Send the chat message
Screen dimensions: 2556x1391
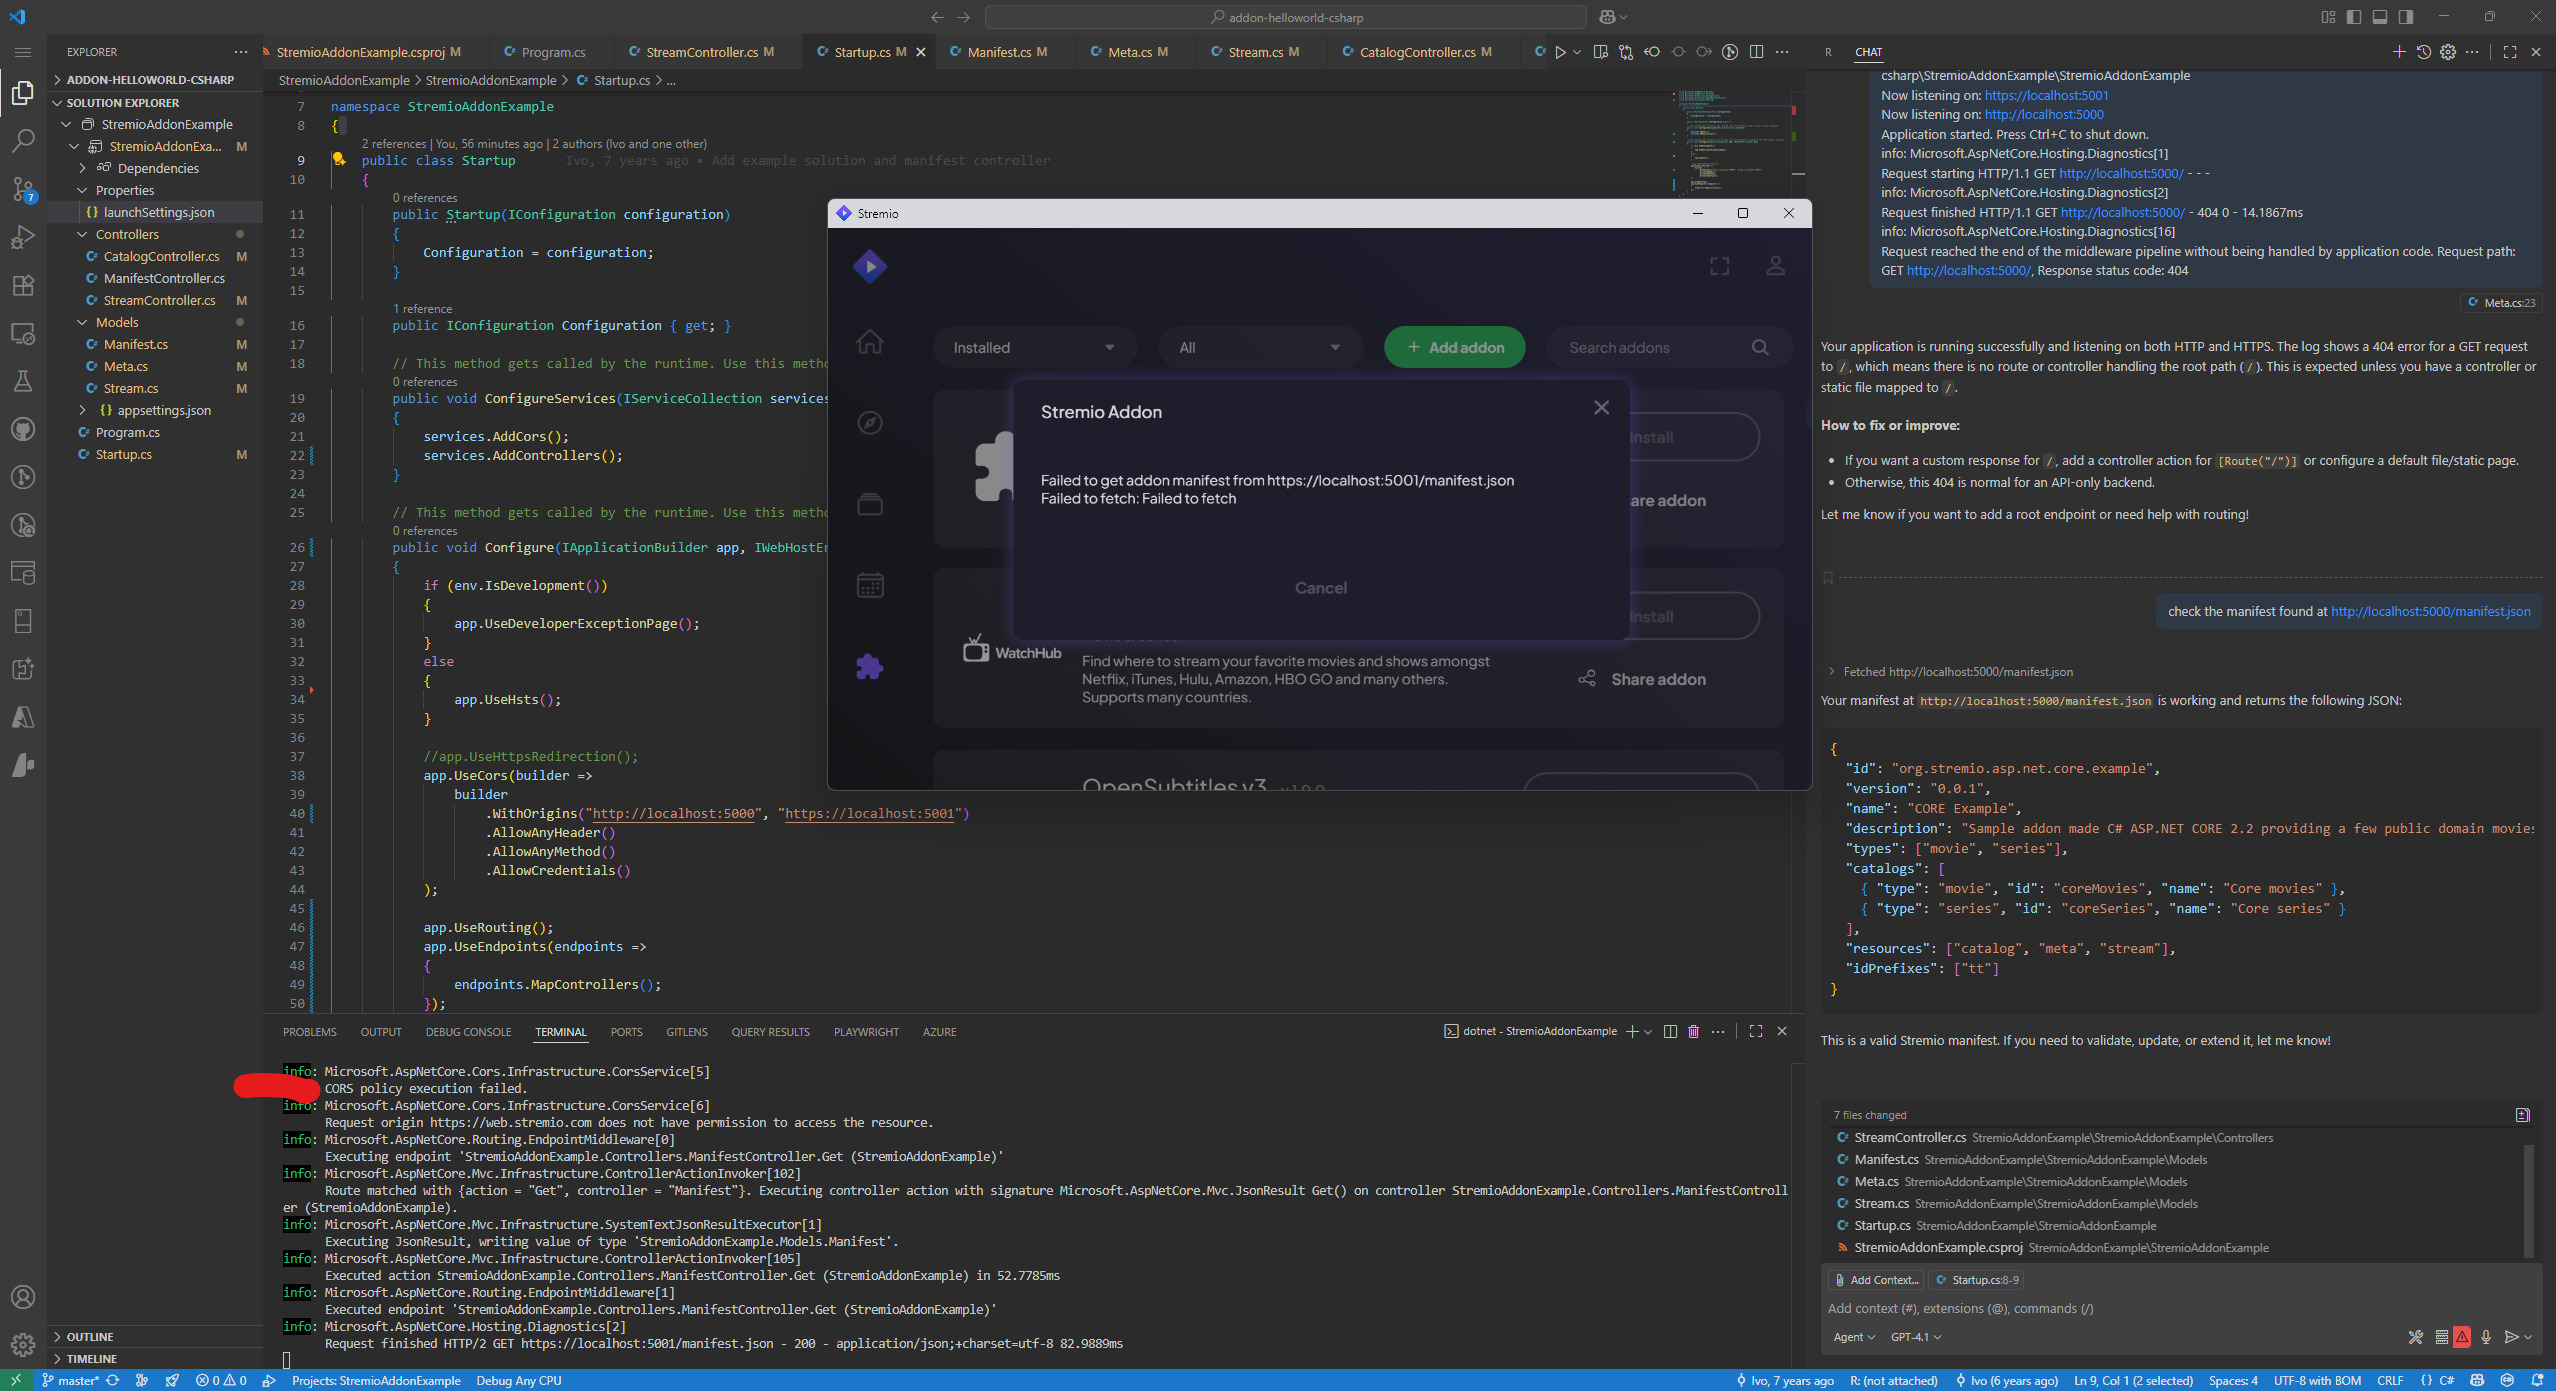click(x=2511, y=1337)
